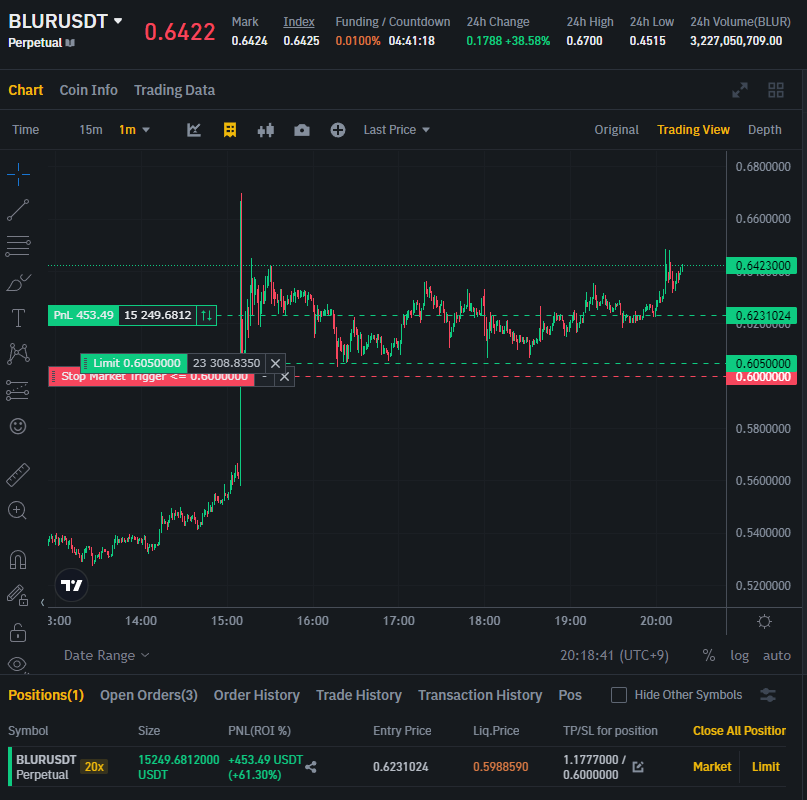Click the plus add icon in toolbar
The width and height of the screenshot is (807, 800).
(x=338, y=130)
